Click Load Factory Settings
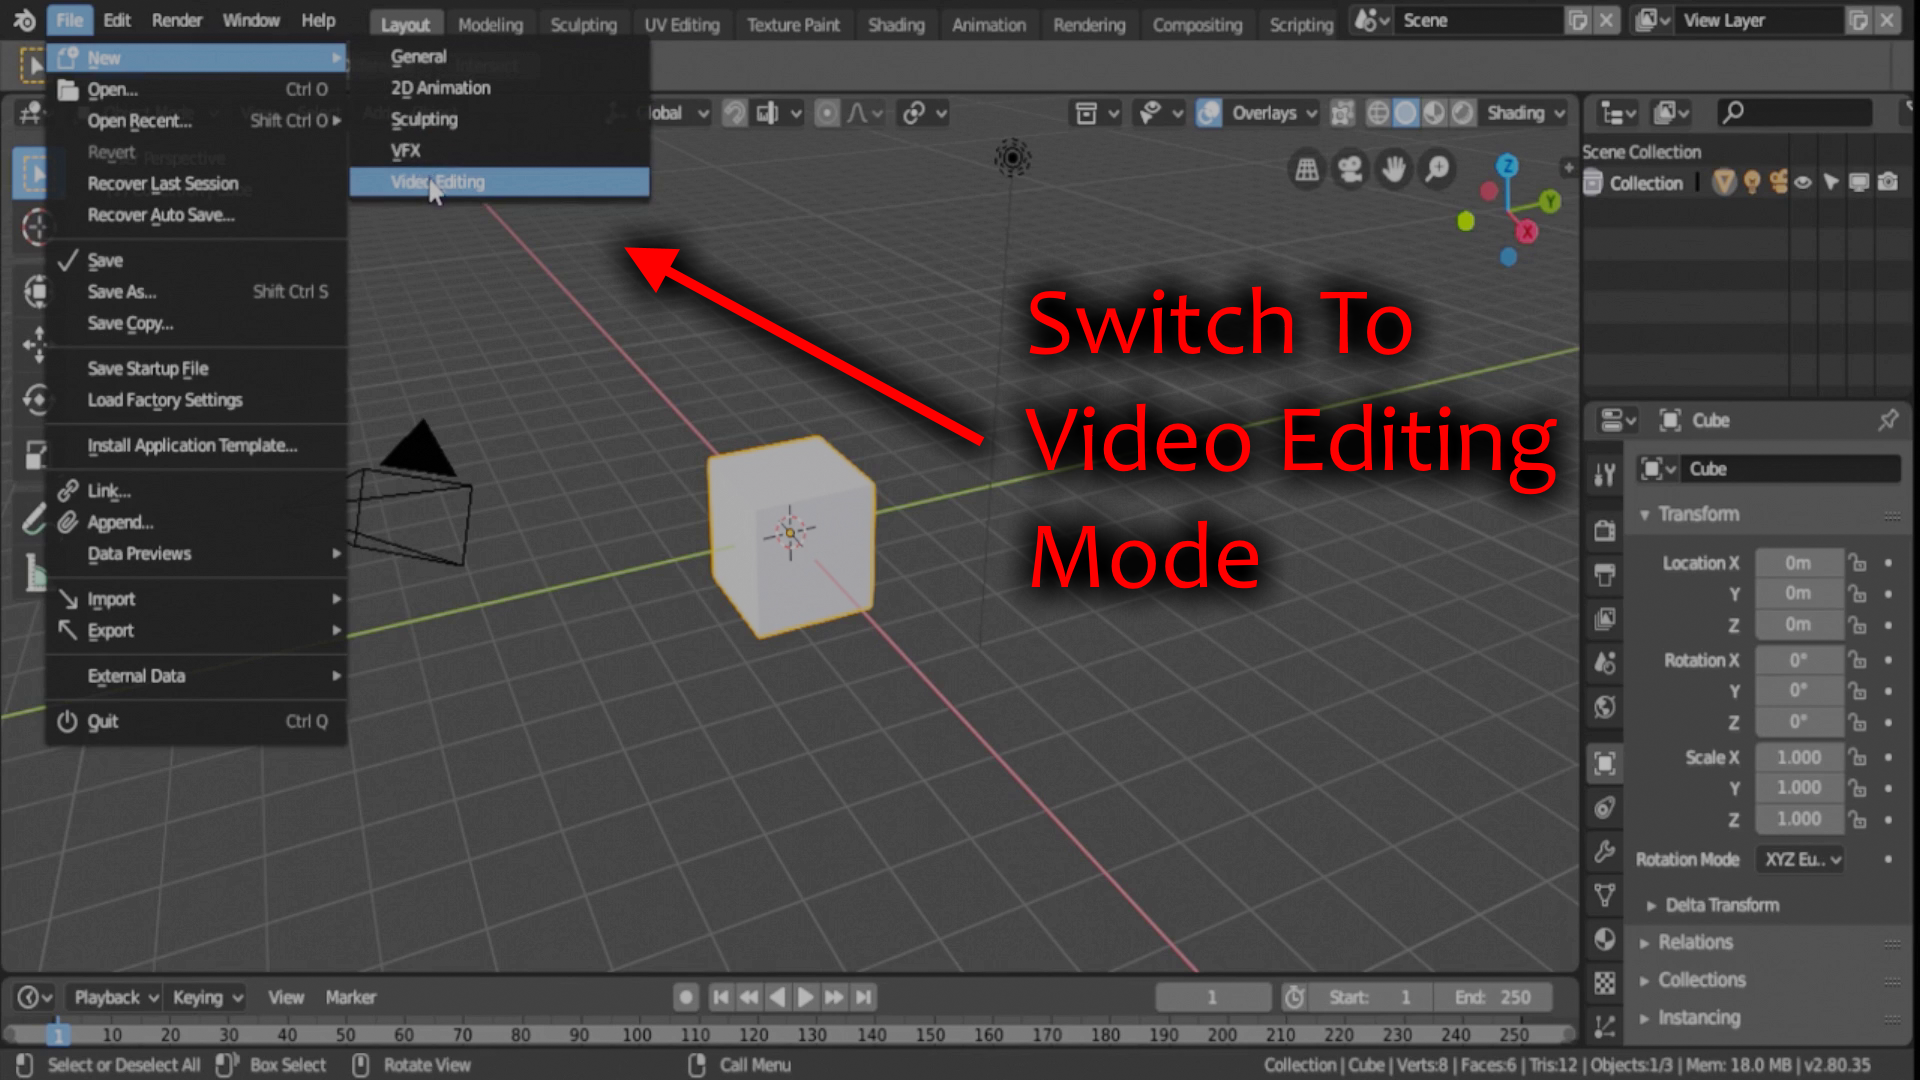Screen dimensions: 1920x1080 tap(165, 400)
